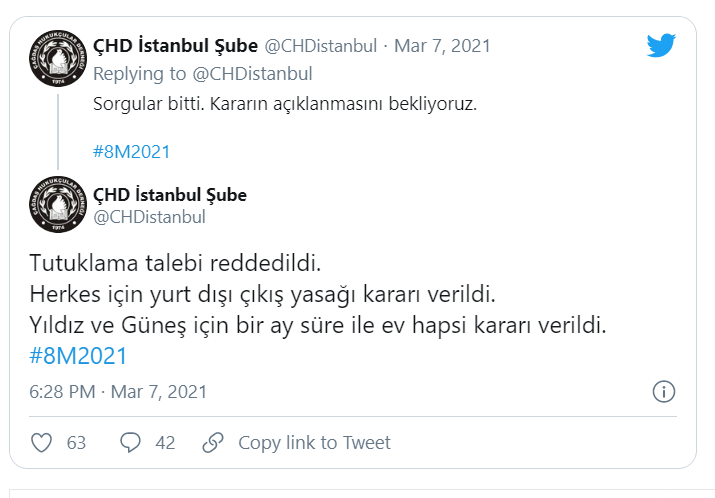Click @CHDistanbul handle under main tweet name
This screenshot has height=498, width=715.
click(149, 217)
